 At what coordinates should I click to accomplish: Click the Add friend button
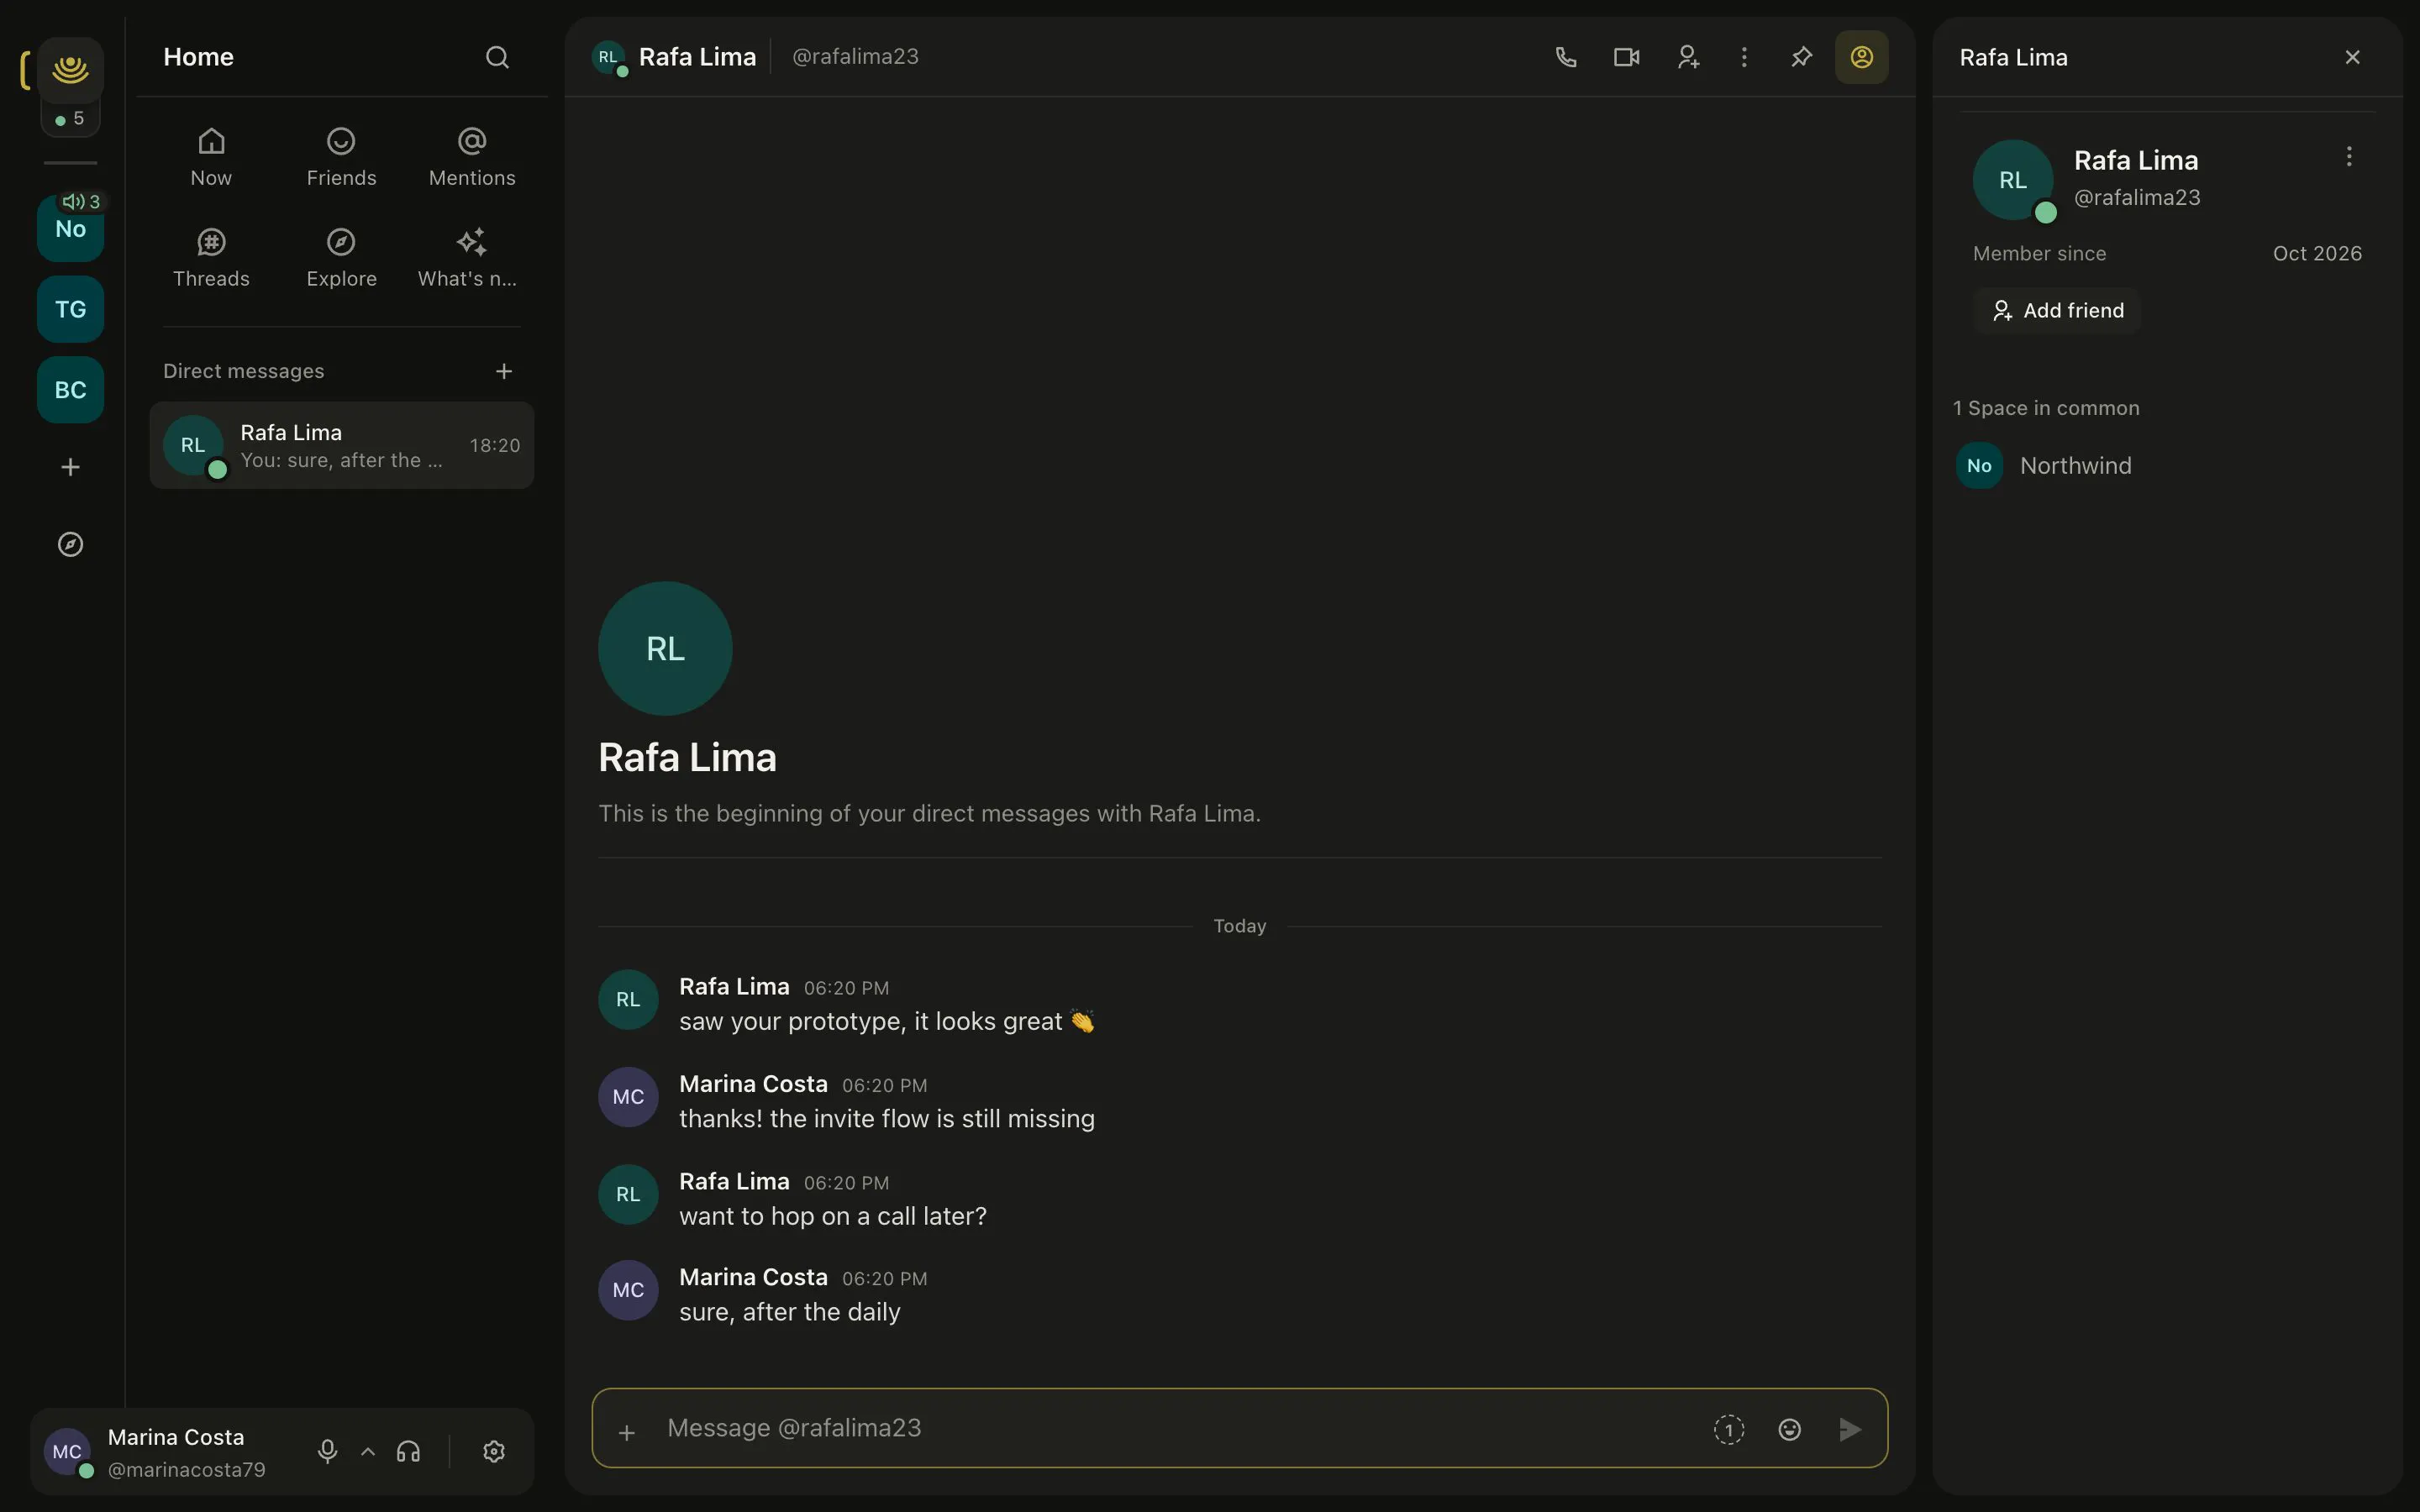[x=2058, y=311]
